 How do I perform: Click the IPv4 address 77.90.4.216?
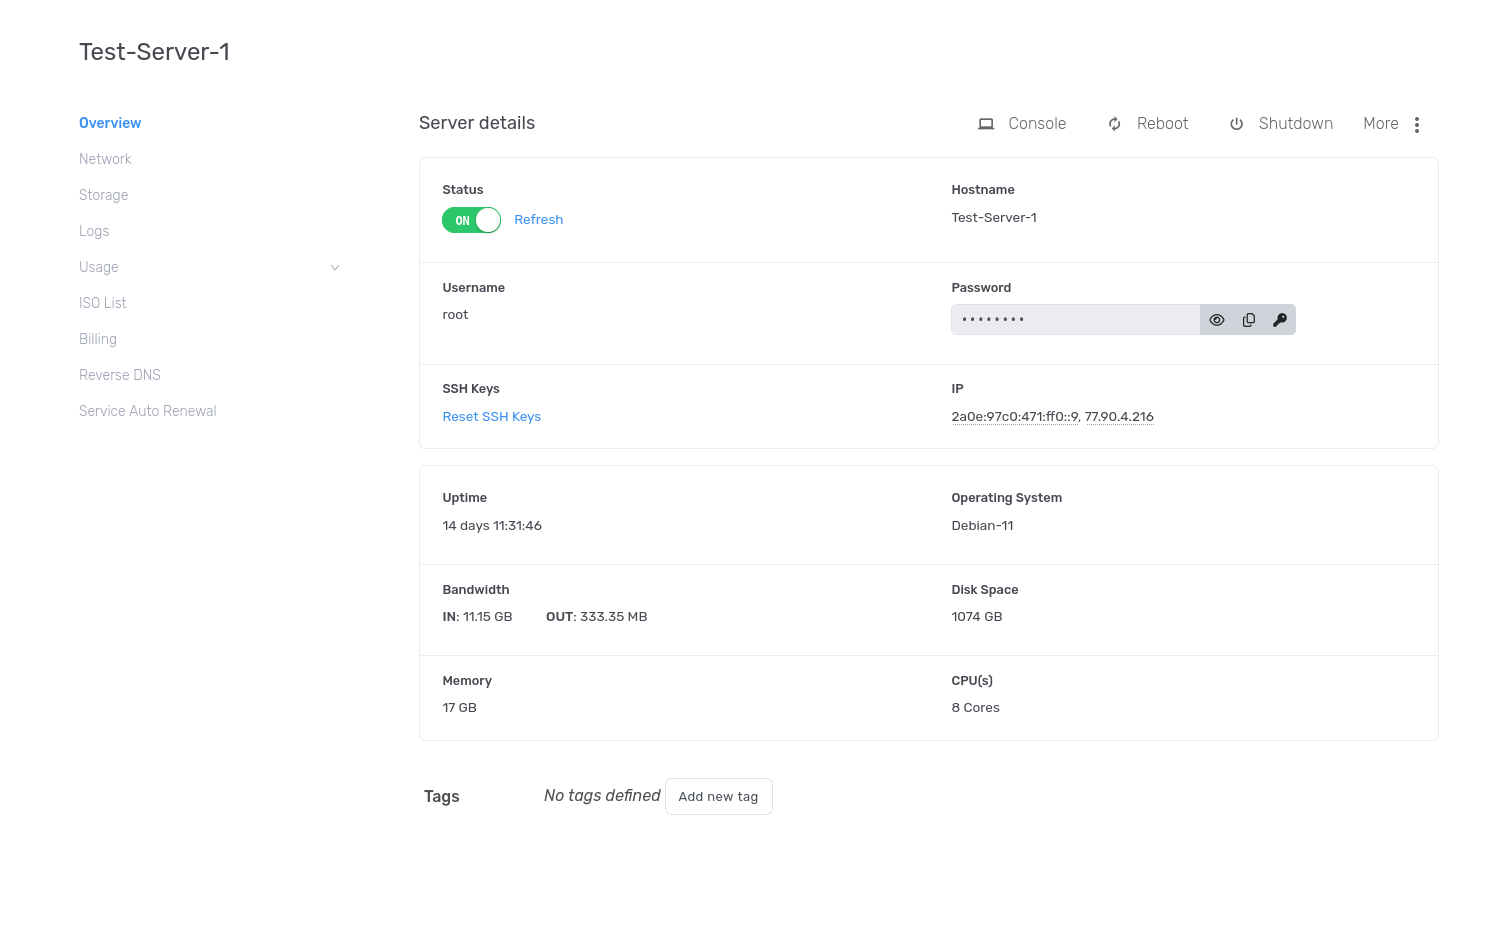tap(1119, 417)
